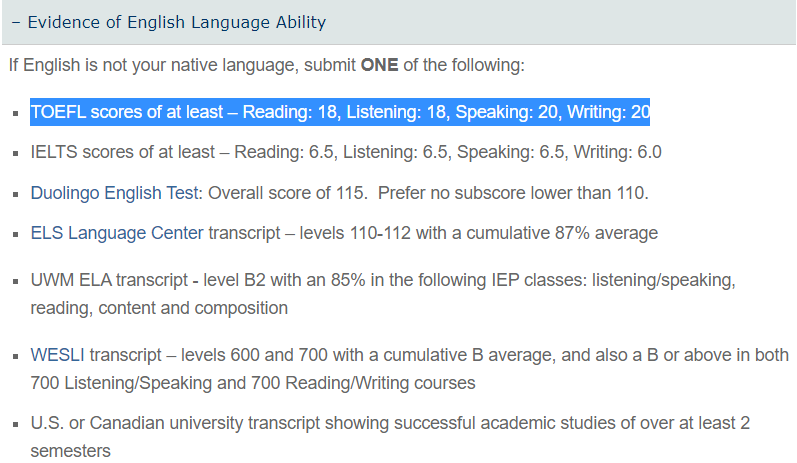Click the bold word ONE in the intro
The height and width of the screenshot is (463, 797).
point(380,65)
